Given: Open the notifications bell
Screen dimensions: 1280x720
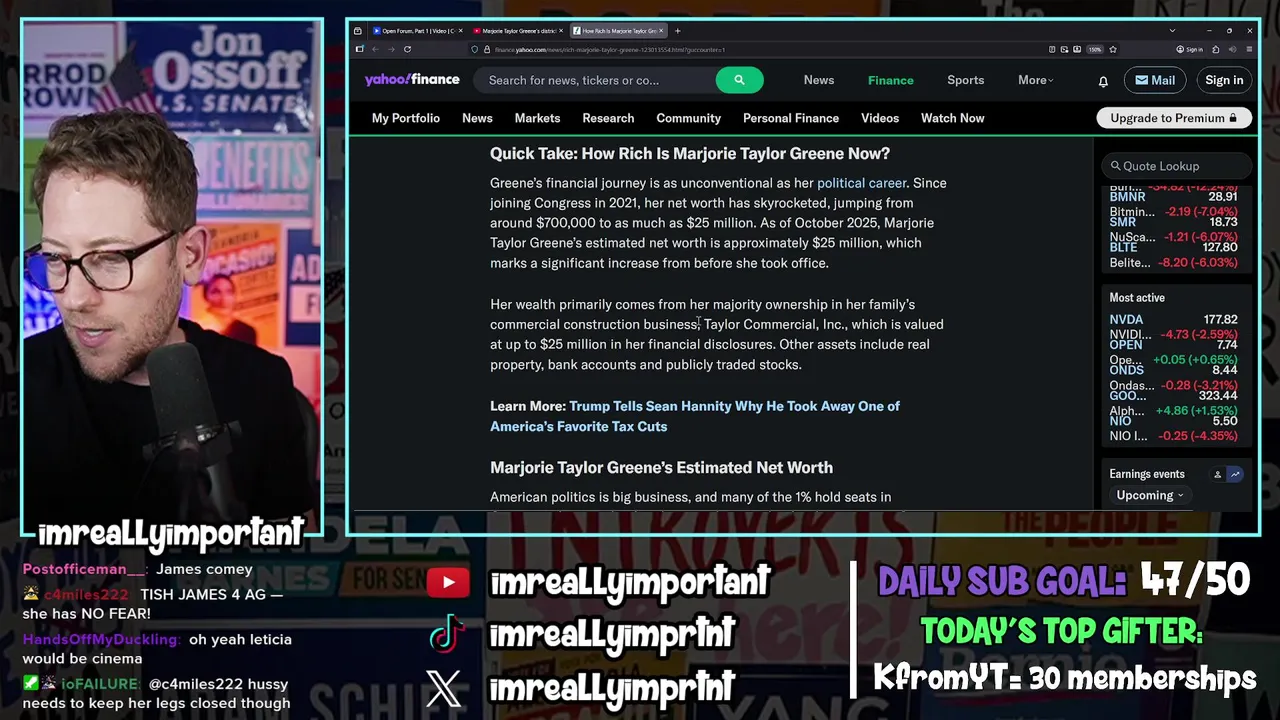Looking at the screenshot, I should pos(1103,81).
